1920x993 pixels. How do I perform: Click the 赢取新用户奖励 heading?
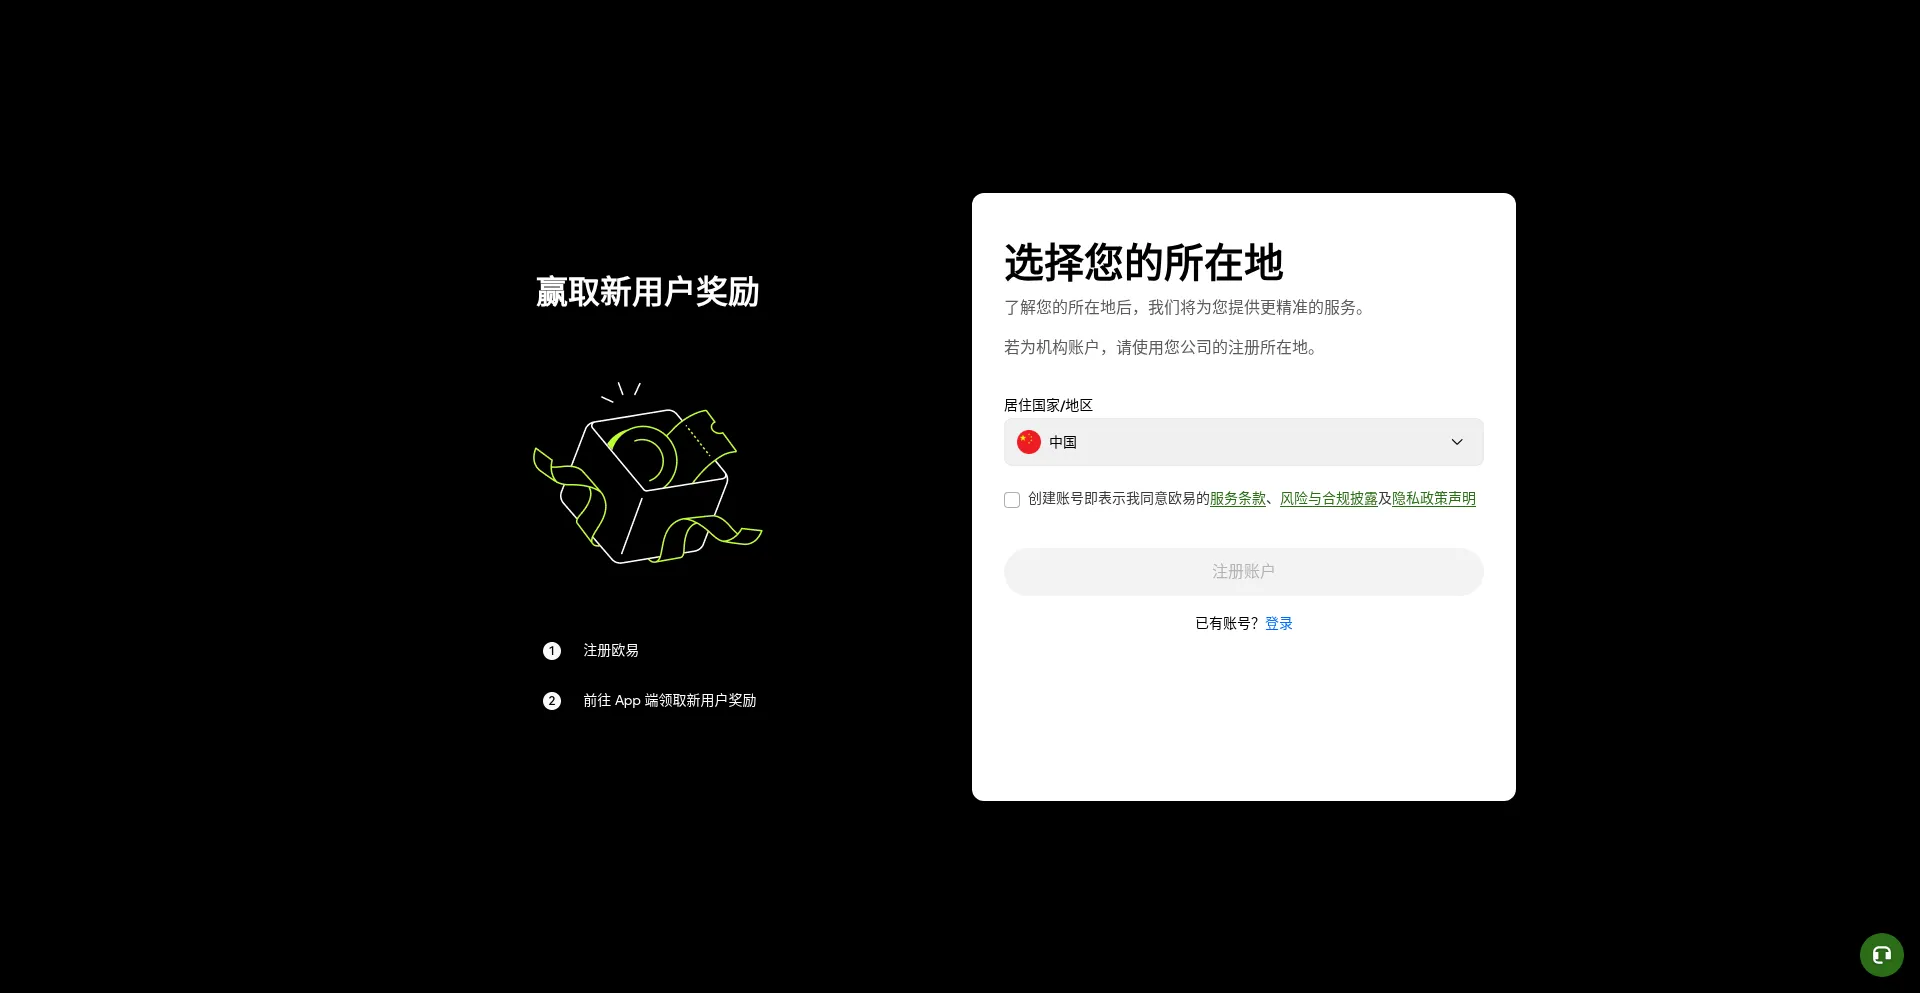pyautogui.click(x=647, y=292)
